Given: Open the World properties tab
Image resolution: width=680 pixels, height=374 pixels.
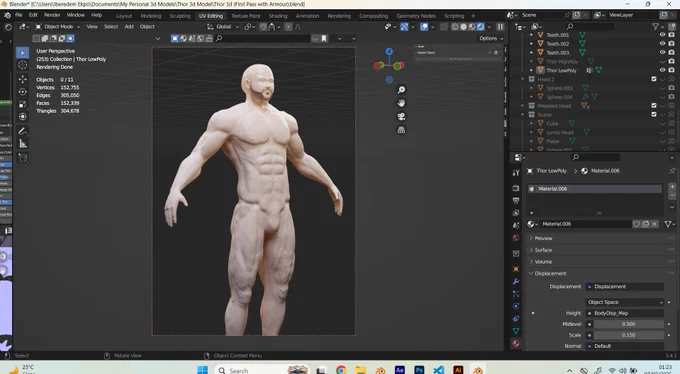Looking at the screenshot, I should 516,238.
